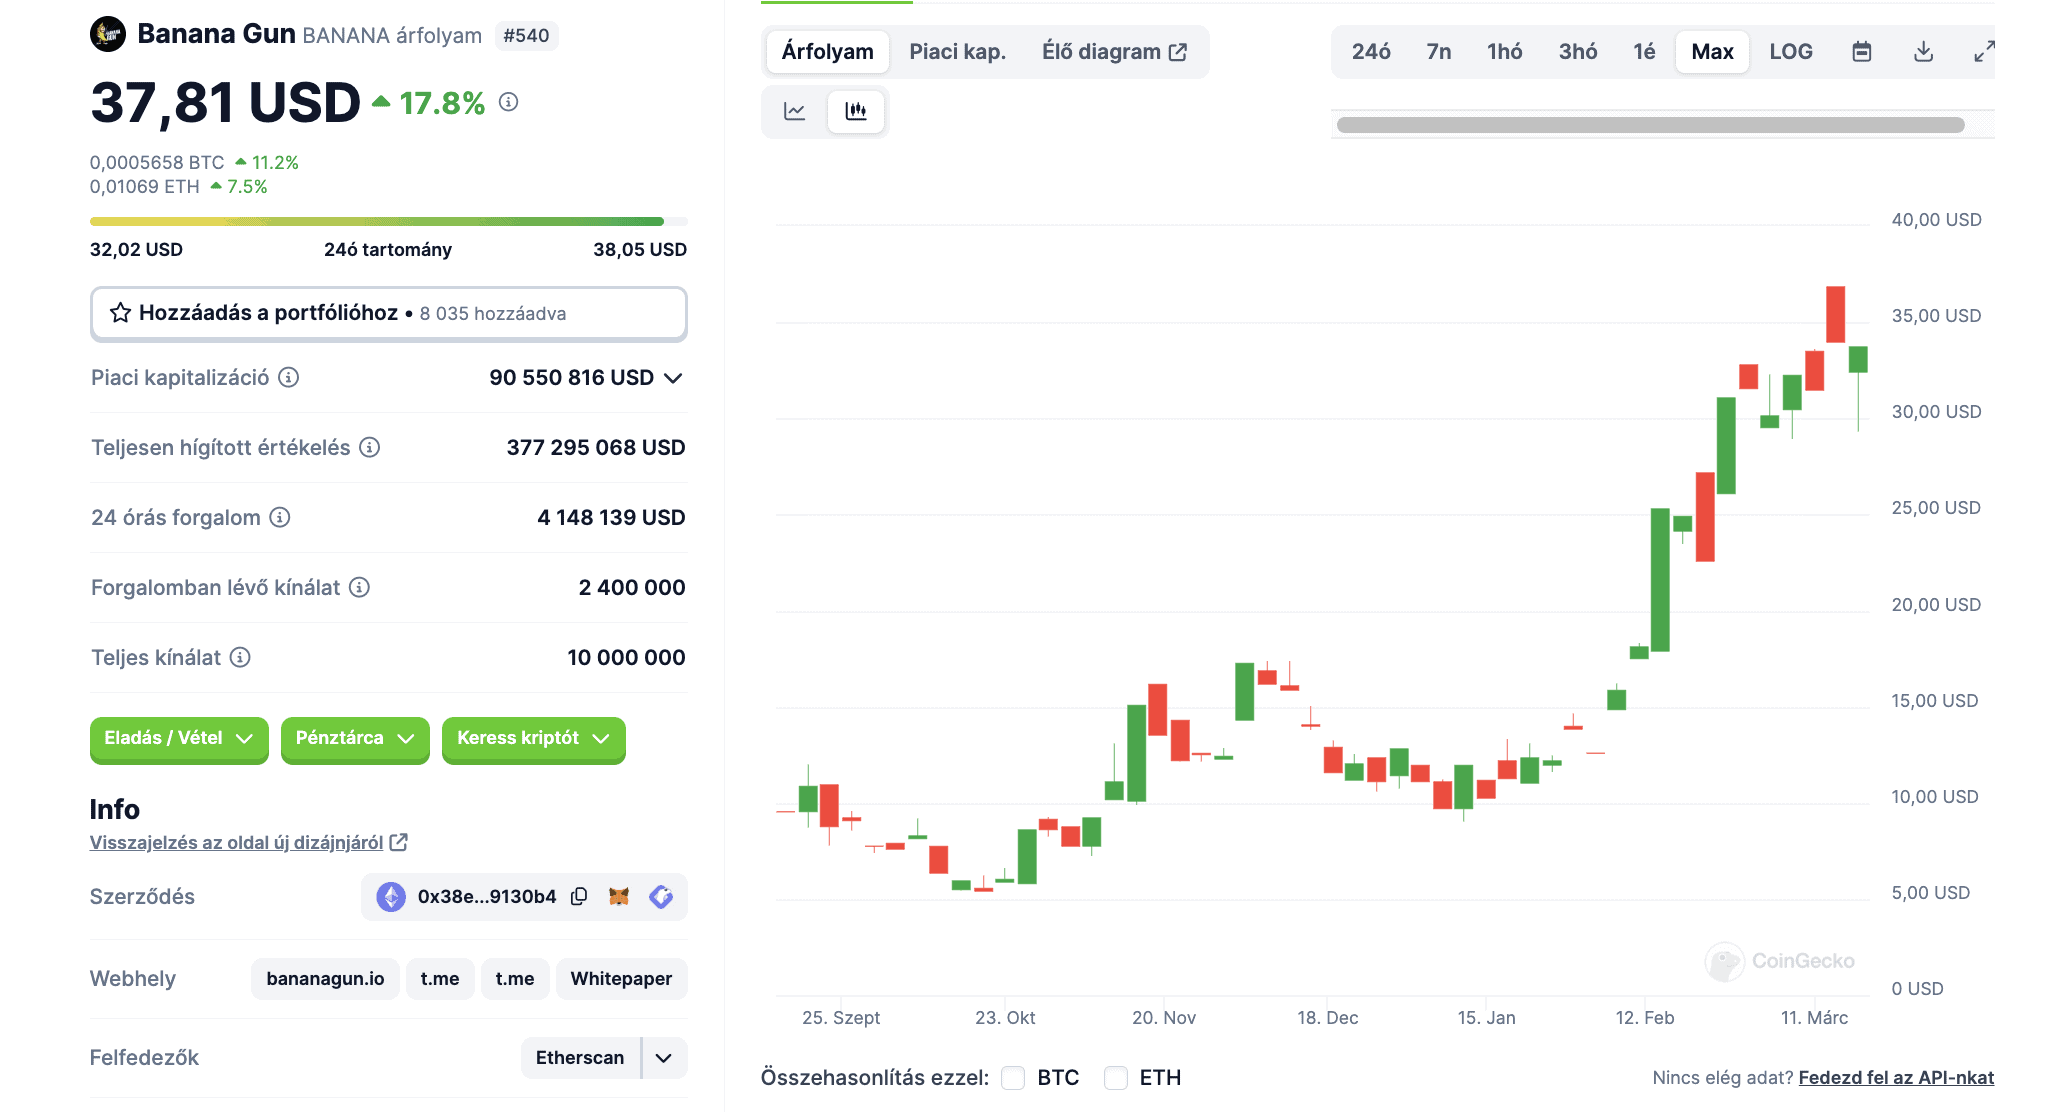Enable BTC comparison checkbox

point(1013,1077)
